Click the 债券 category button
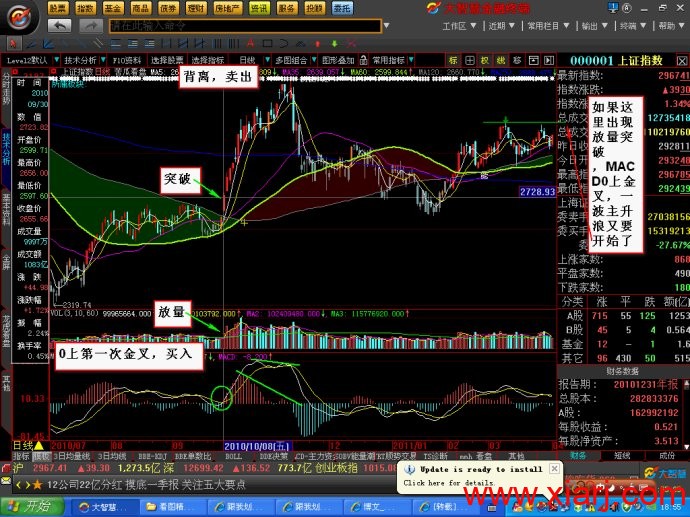Image resolution: width=690 pixels, height=517 pixels. [168, 8]
